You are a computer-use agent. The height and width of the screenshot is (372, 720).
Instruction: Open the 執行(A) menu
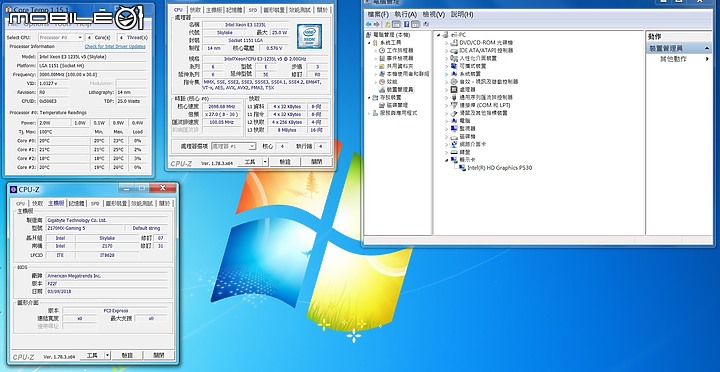click(x=406, y=15)
